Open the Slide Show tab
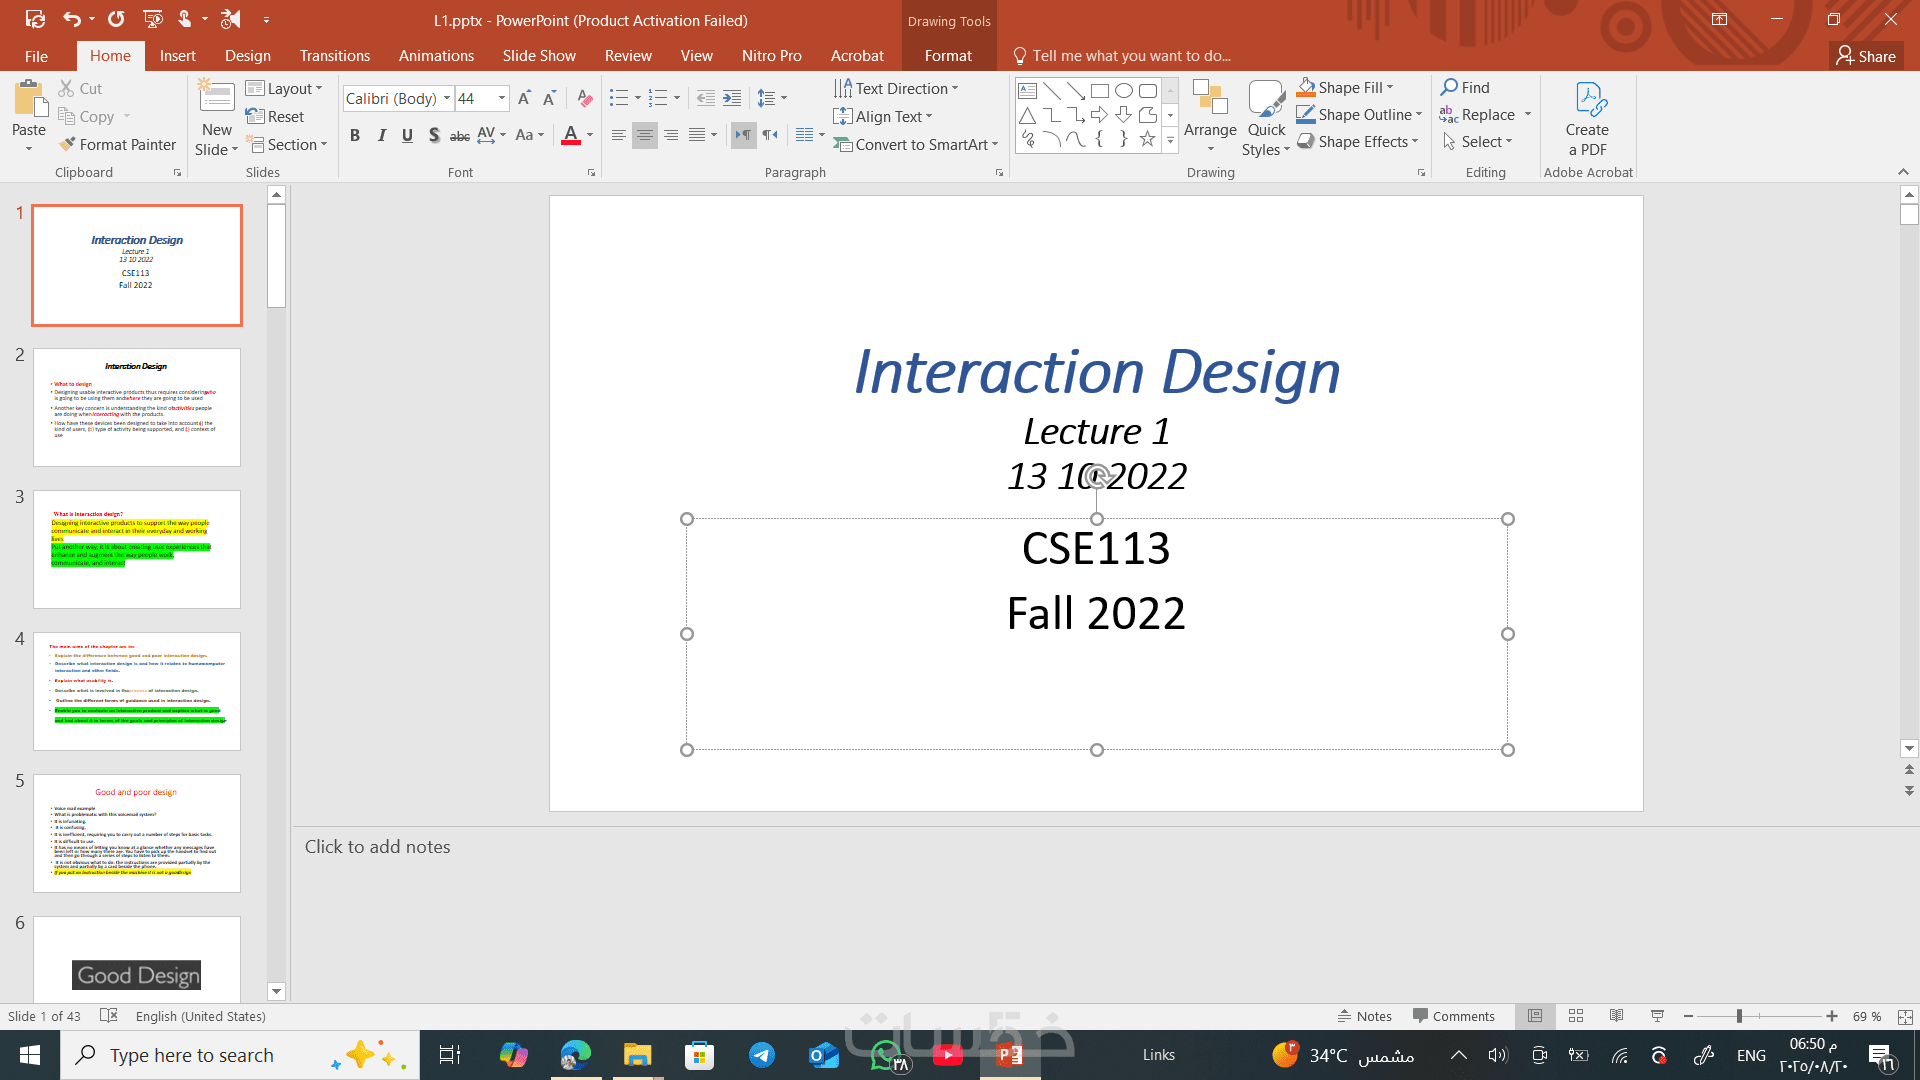This screenshot has height=1080, width=1920. 539,56
